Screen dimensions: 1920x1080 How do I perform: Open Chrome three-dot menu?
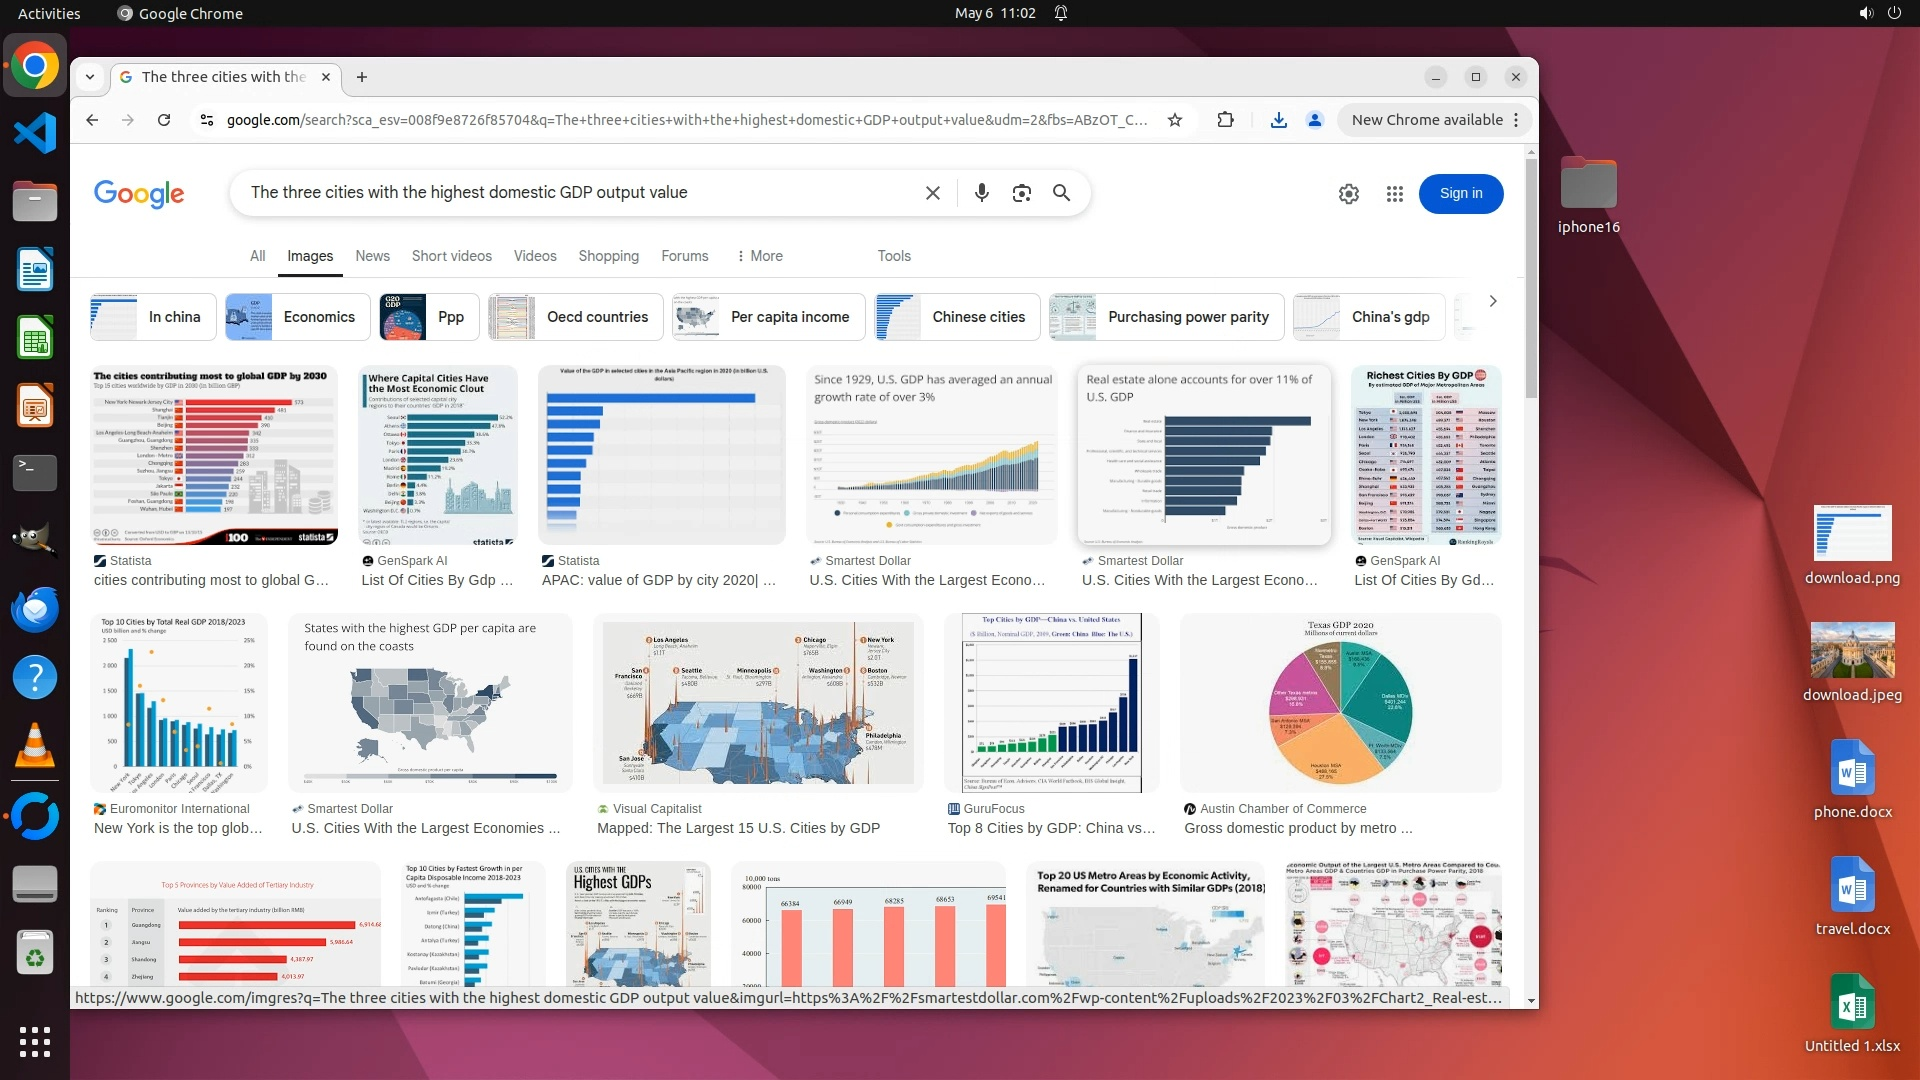[x=1516, y=120]
